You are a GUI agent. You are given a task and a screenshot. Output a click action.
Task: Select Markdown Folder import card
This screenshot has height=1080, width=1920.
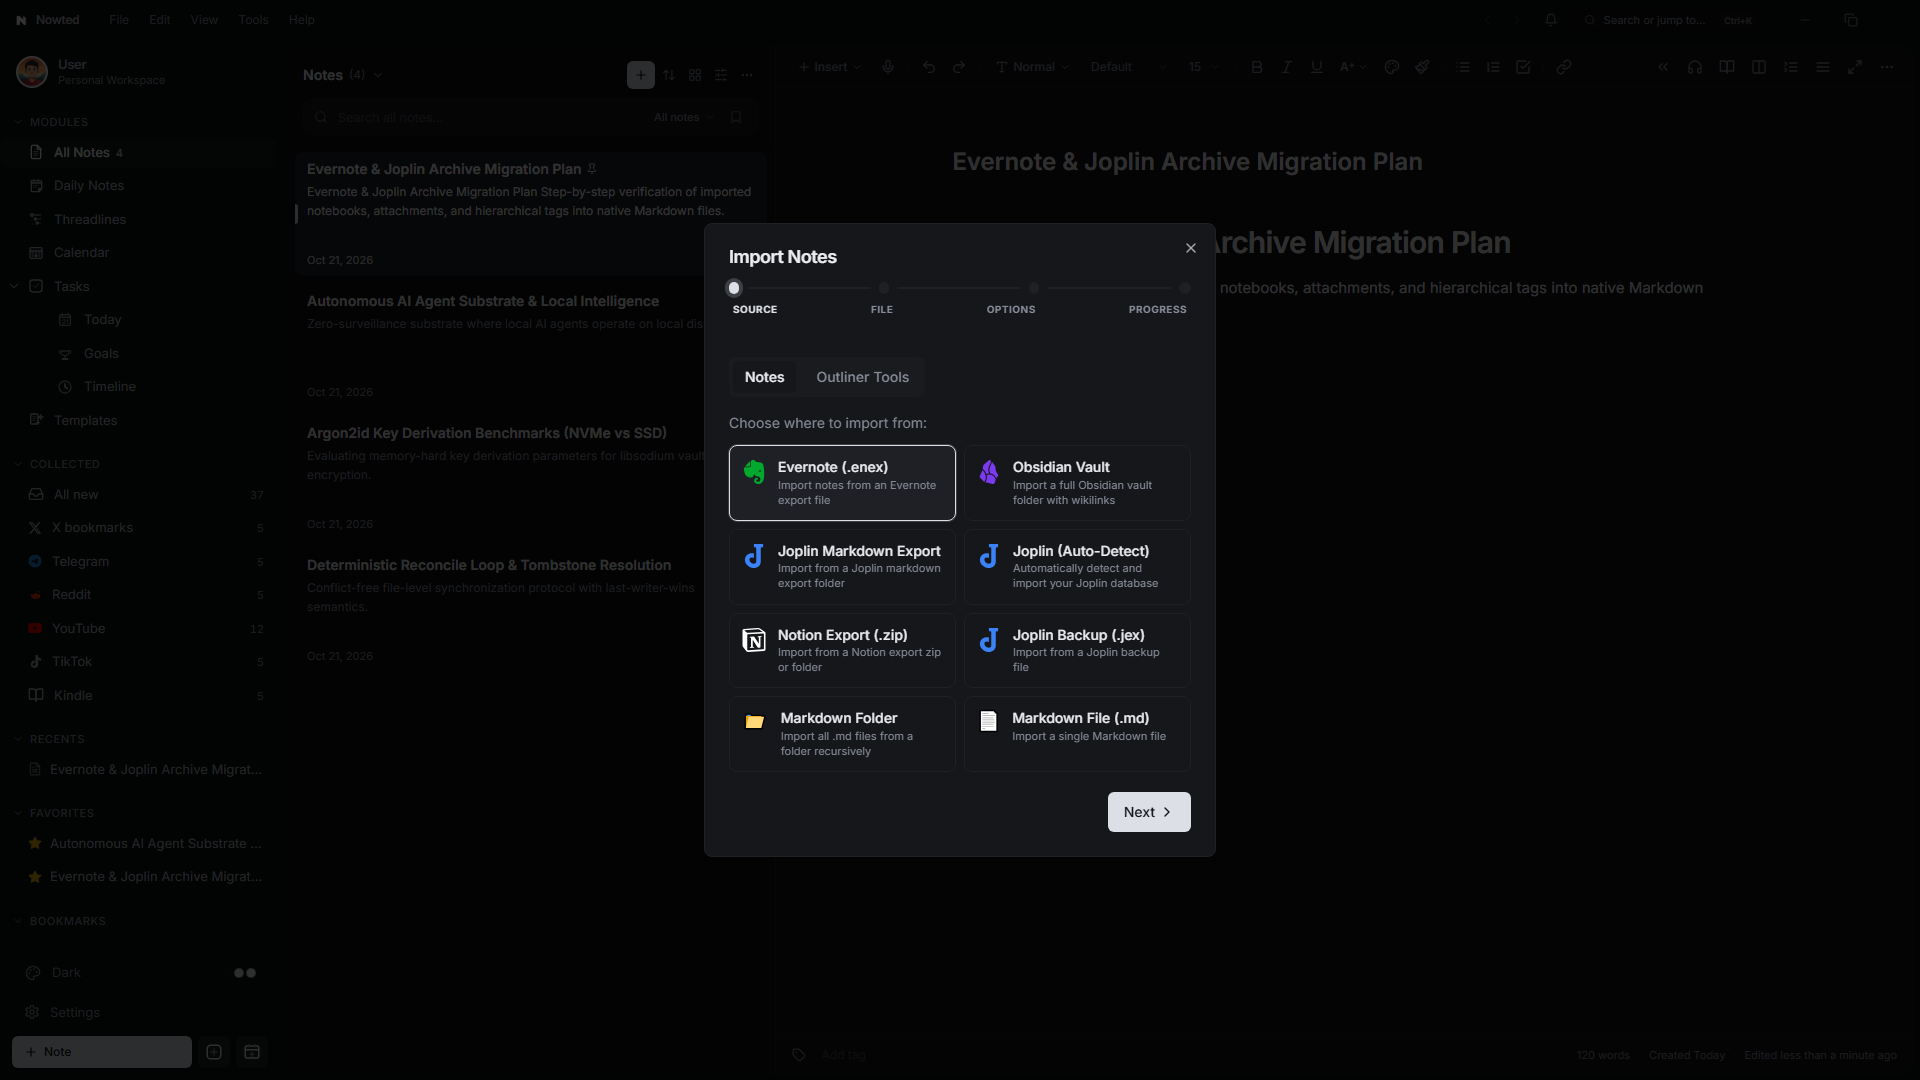[842, 734]
